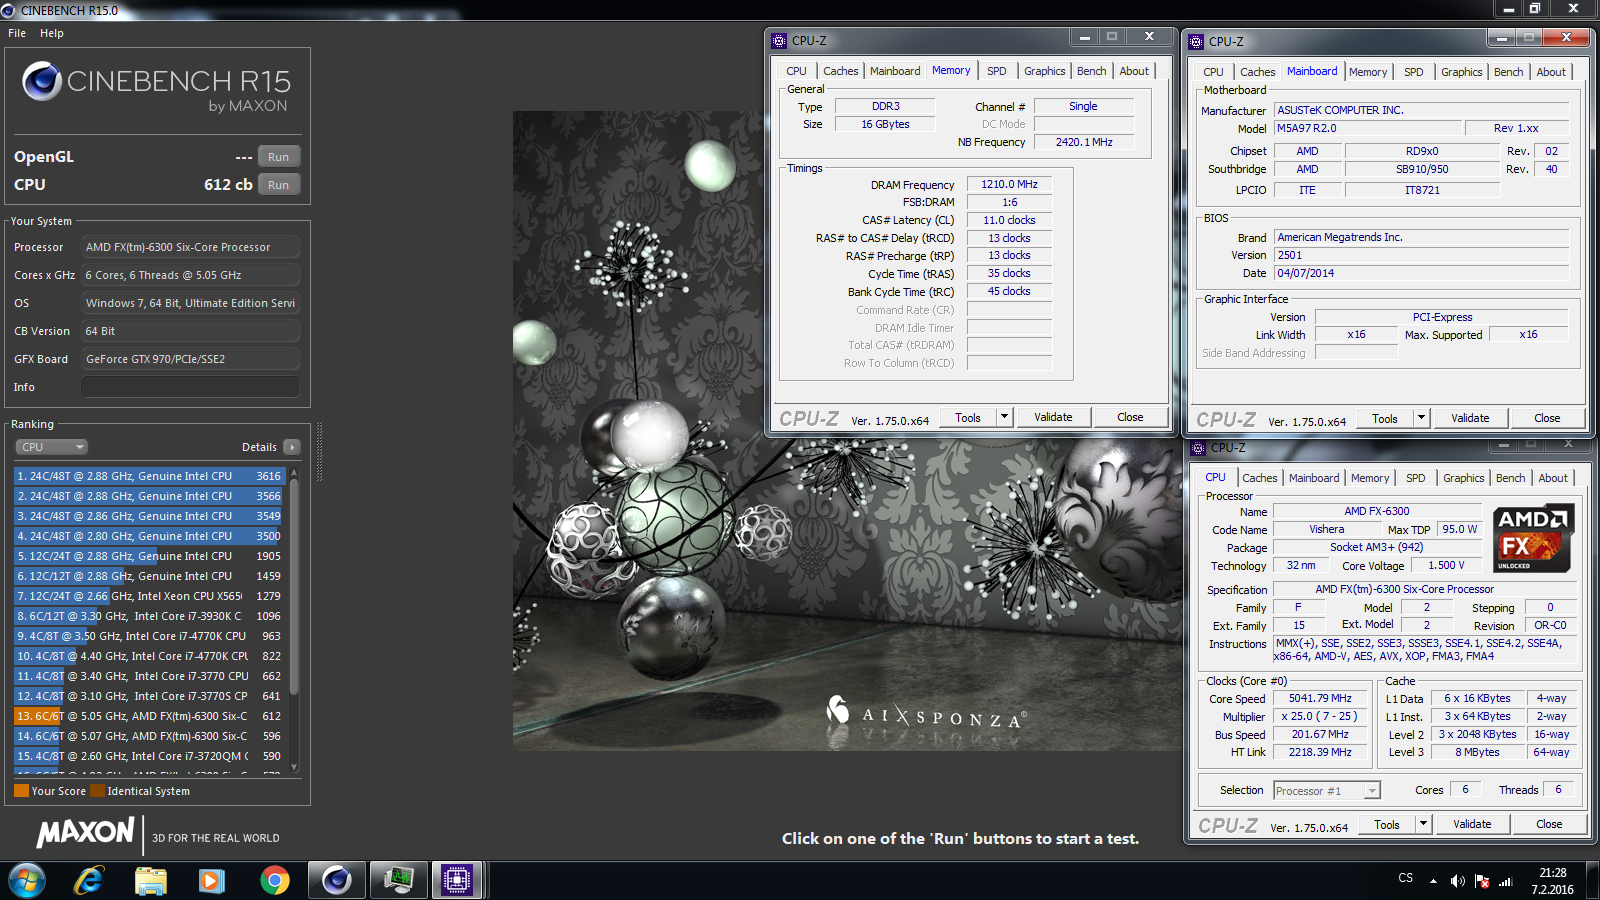
Task: Click the DRAM Frequency value 1210.0 MHz
Action: click(x=1009, y=185)
